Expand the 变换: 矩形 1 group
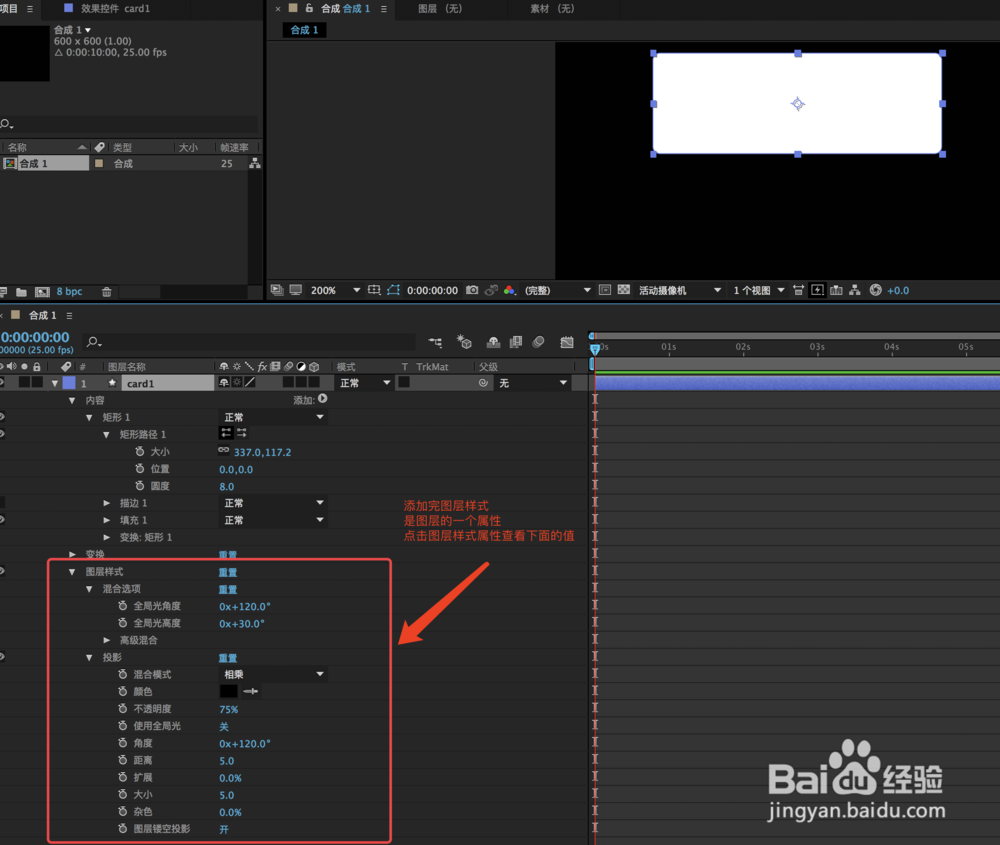 107,538
